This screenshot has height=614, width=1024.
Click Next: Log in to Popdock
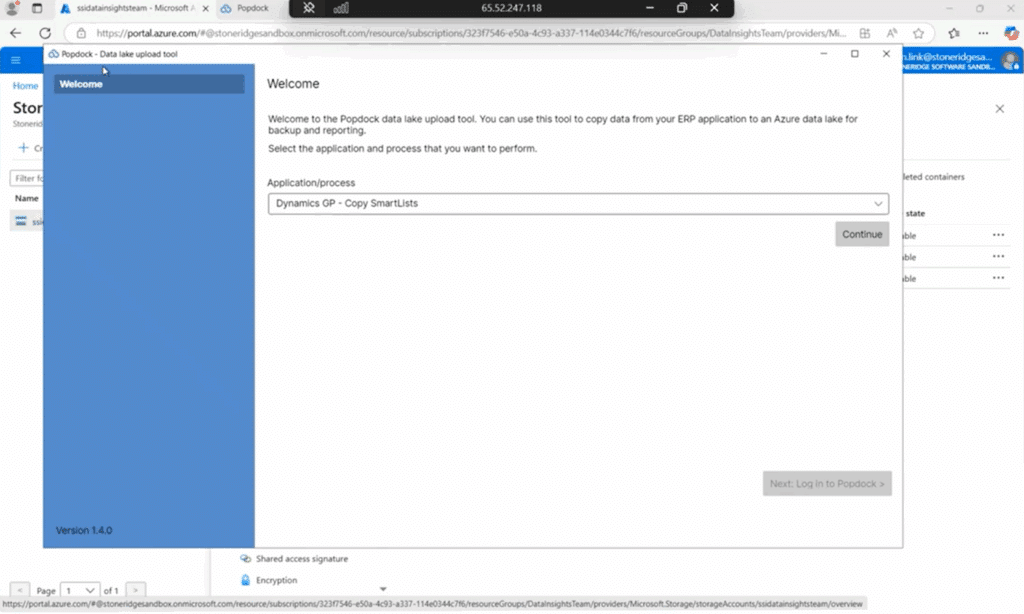tap(826, 483)
